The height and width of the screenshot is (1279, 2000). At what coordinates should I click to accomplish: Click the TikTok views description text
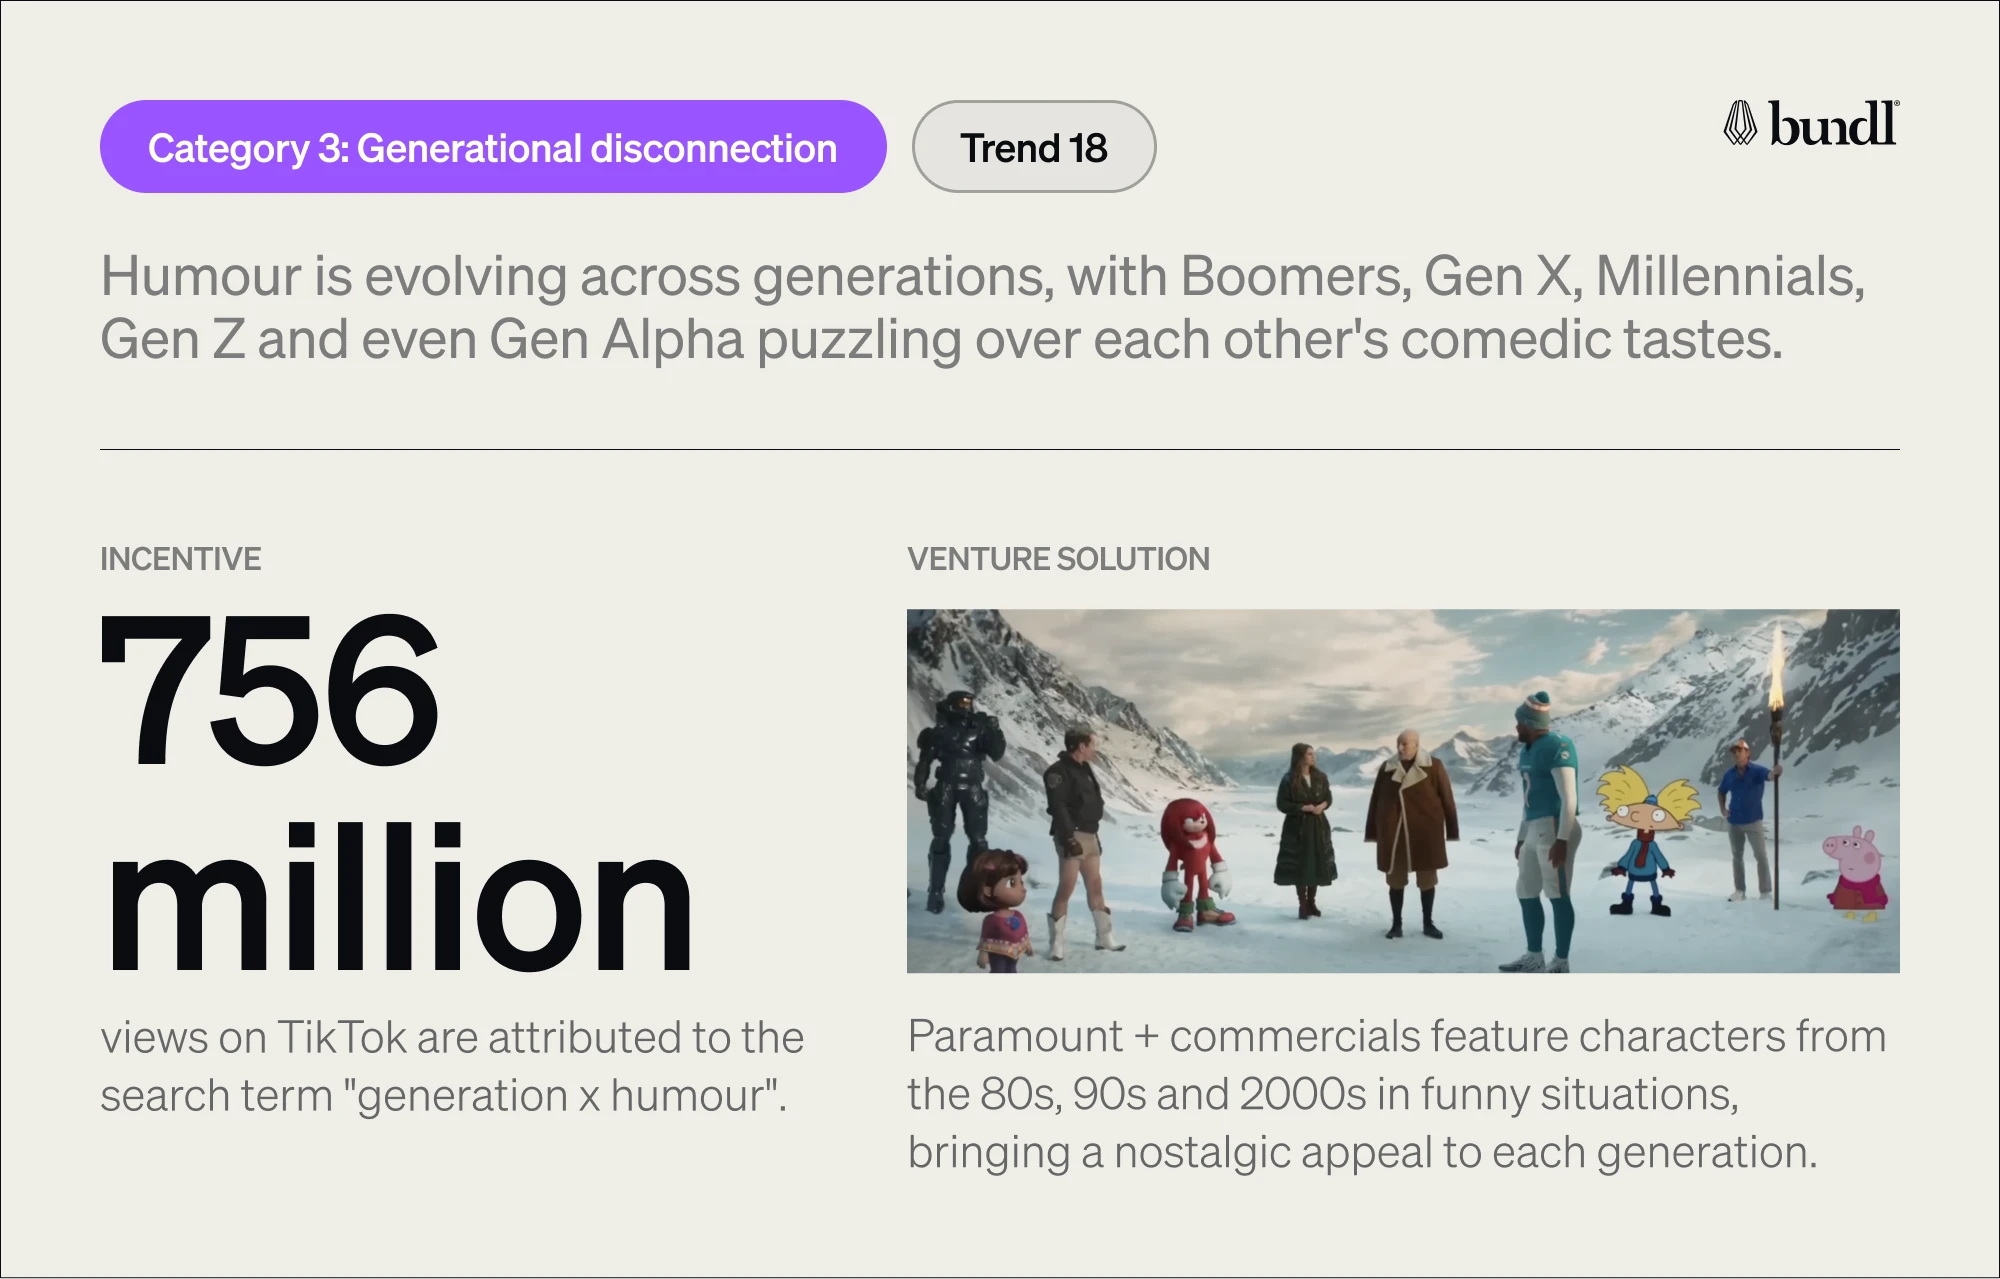coord(452,1066)
